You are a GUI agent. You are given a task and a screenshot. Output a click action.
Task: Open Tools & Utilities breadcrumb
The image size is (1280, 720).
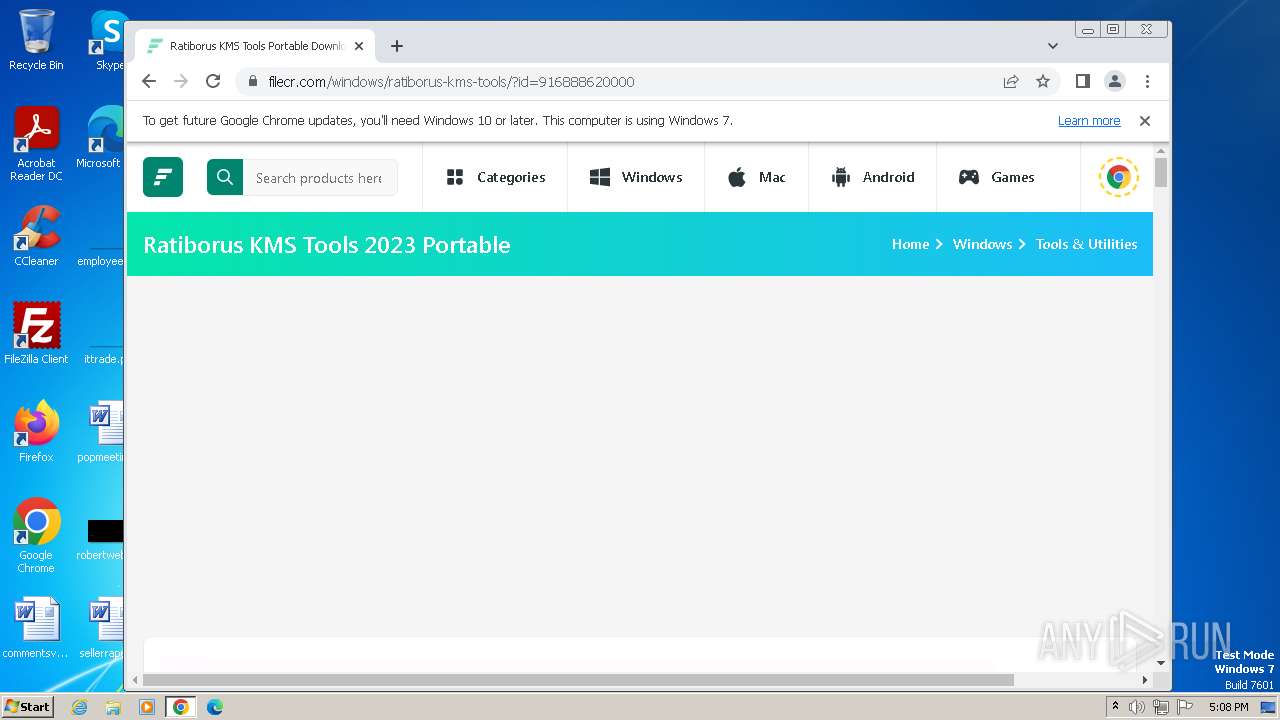click(1086, 244)
